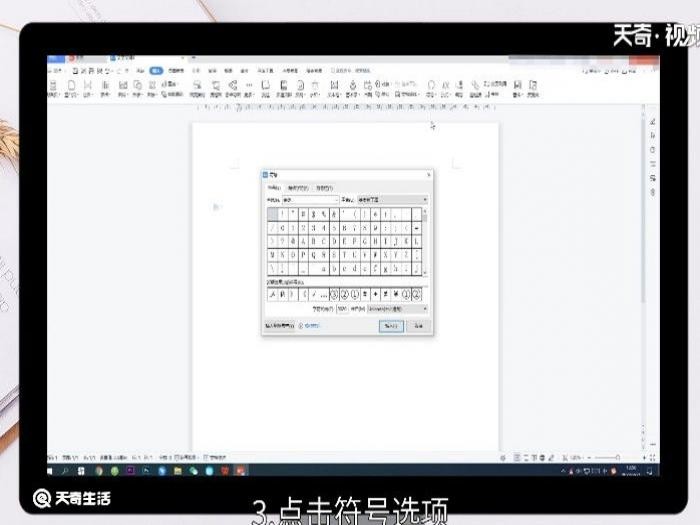Image resolution: width=700 pixels, height=525 pixels.
Task: Switch to the Symbol Bar tab
Action: click(x=325, y=188)
